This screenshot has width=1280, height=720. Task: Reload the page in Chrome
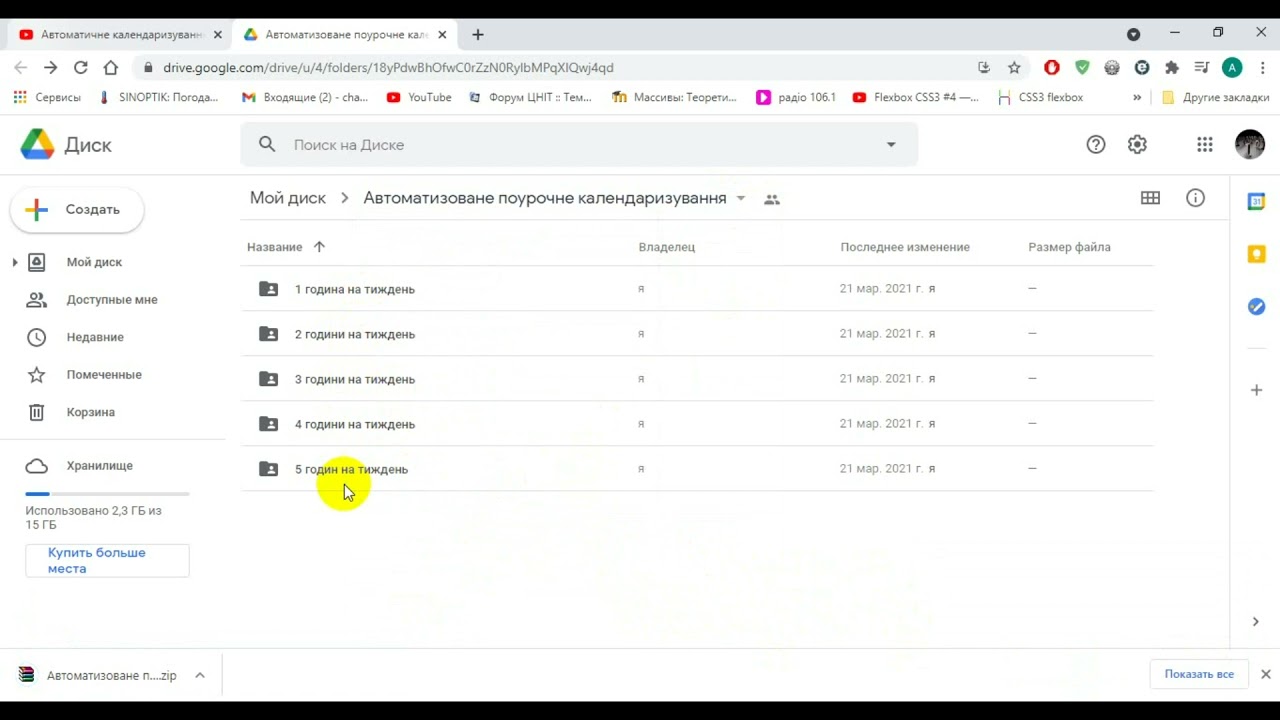81,67
